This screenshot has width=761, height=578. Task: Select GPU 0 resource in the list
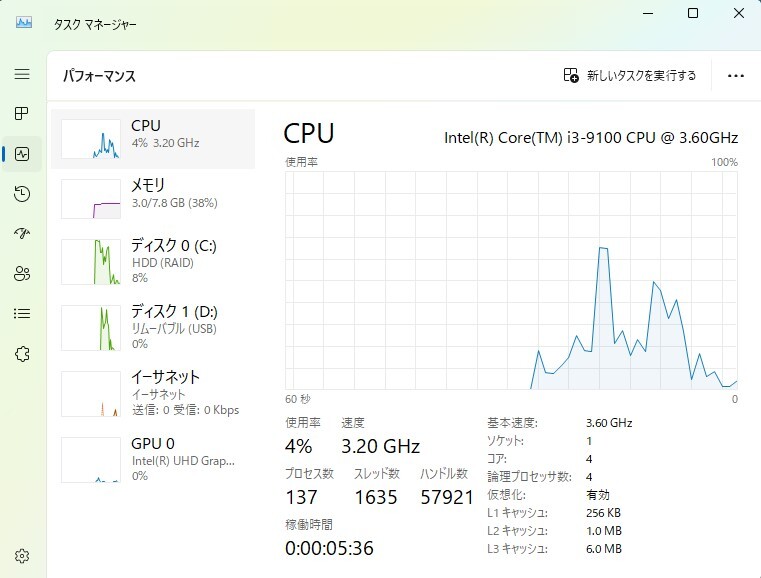[x=153, y=460]
